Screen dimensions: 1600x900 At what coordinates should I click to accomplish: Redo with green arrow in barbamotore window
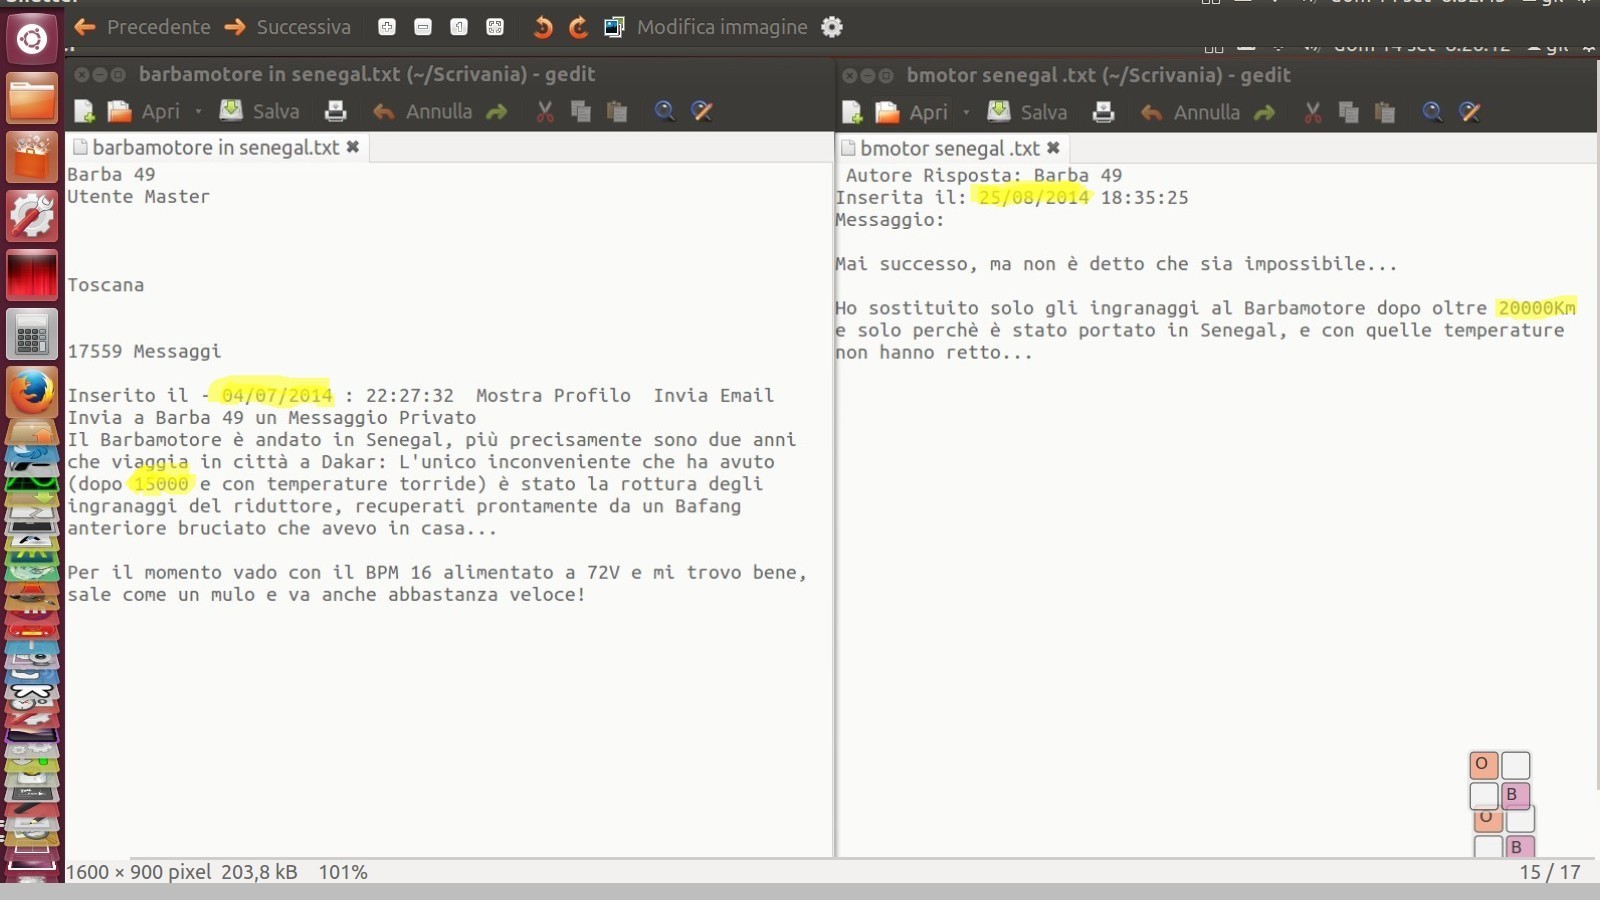pyautogui.click(x=497, y=111)
